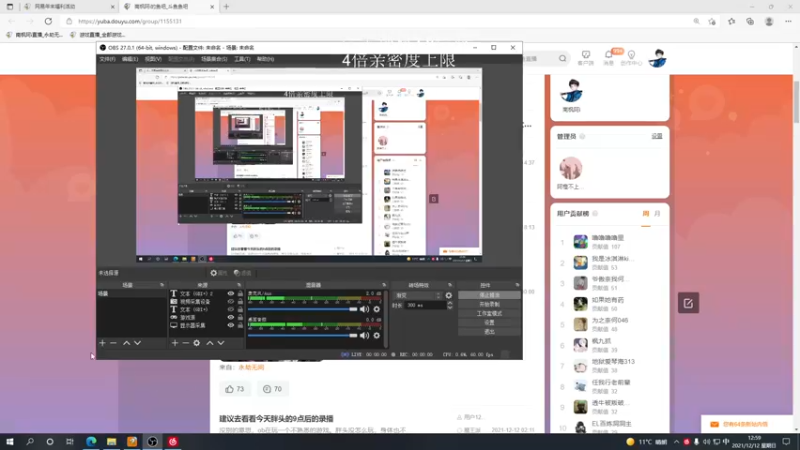The height and width of the screenshot is (450, 800).
Task: Mute the desktop audio speaker icon
Action: coord(364,335)
